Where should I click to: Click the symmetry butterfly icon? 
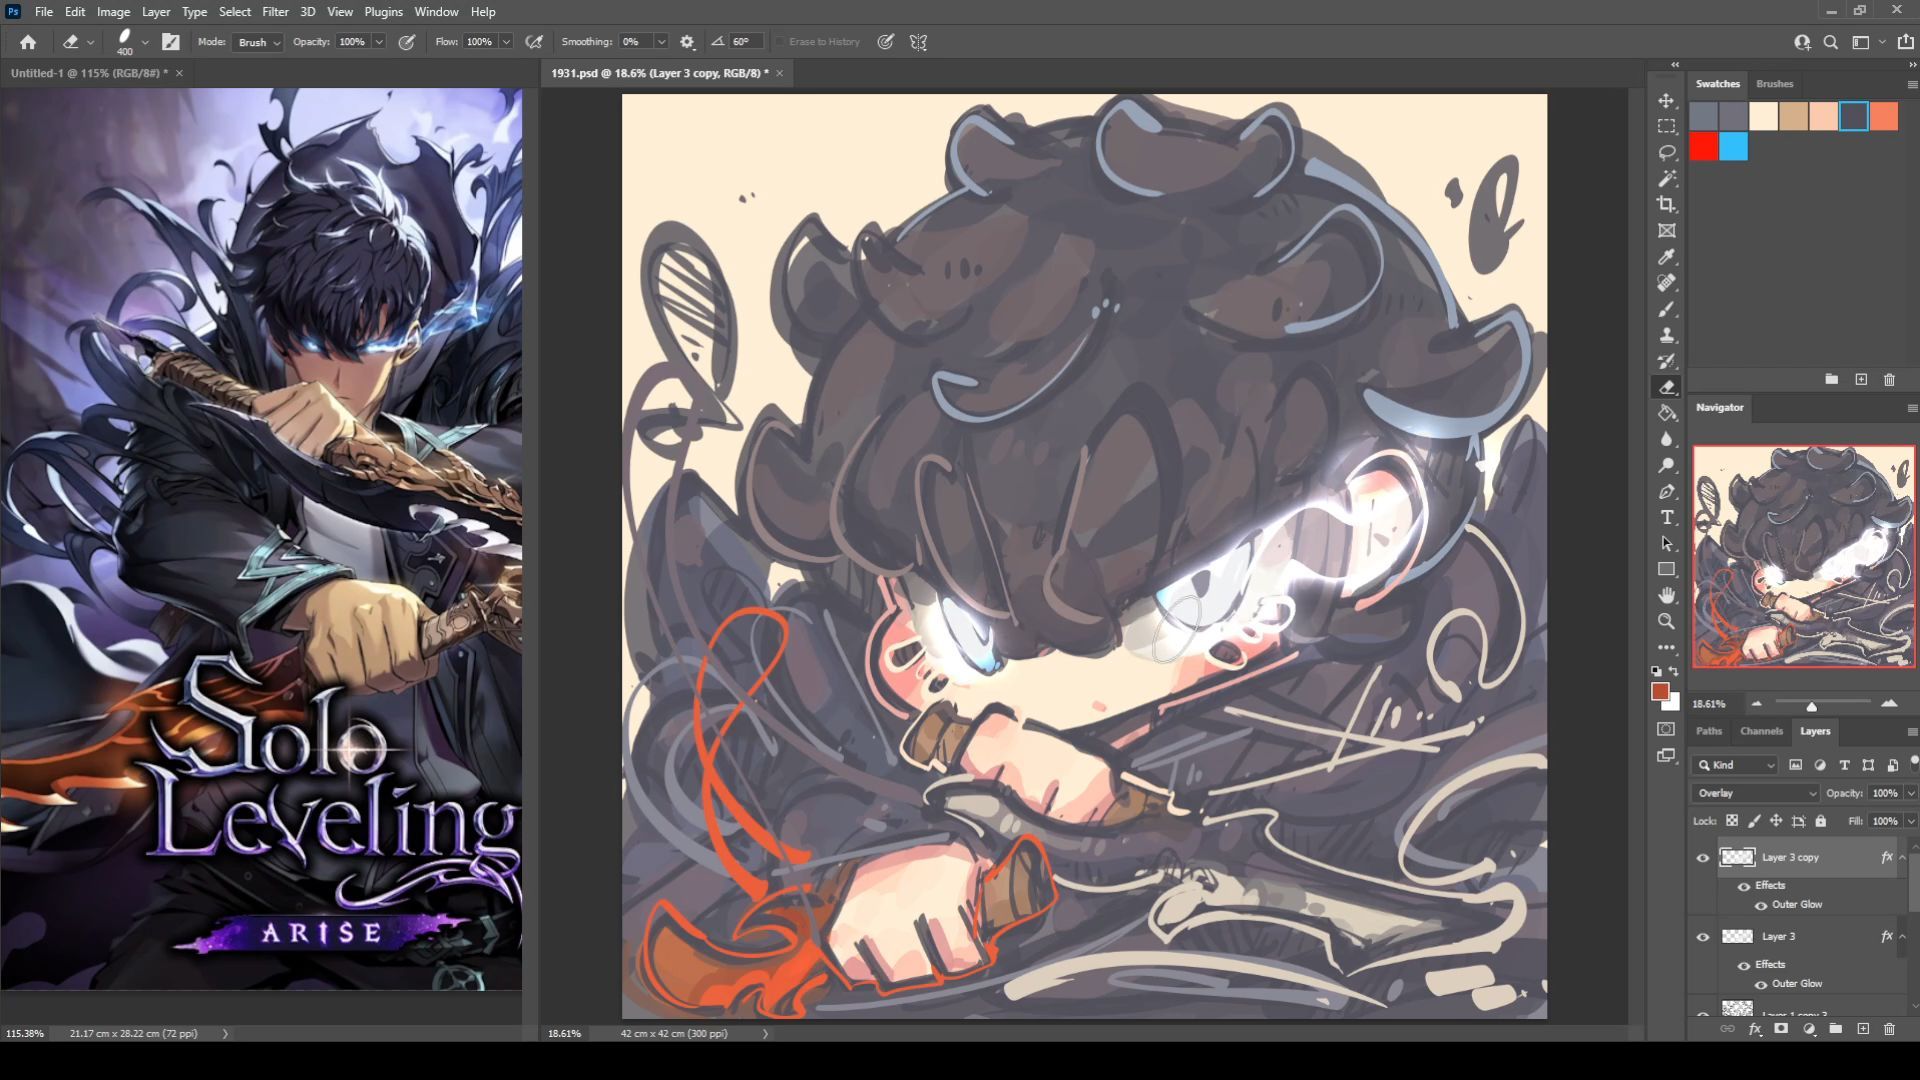pyautogui.click(x=918, y=42)
